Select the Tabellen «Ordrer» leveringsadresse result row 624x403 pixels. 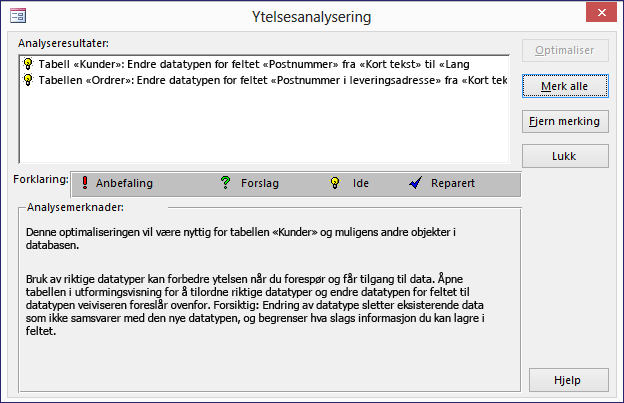click(x=263, y=80)
